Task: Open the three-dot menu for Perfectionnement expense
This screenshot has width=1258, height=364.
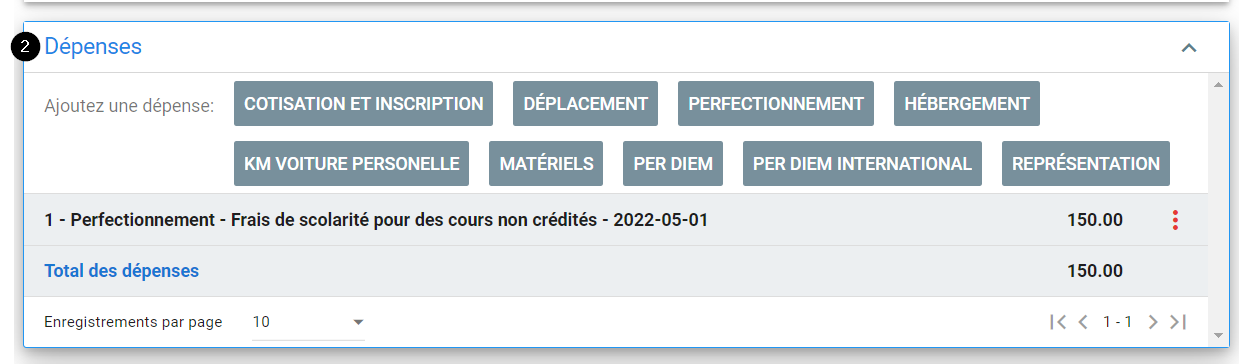Action: click(x=1175, y=220)
